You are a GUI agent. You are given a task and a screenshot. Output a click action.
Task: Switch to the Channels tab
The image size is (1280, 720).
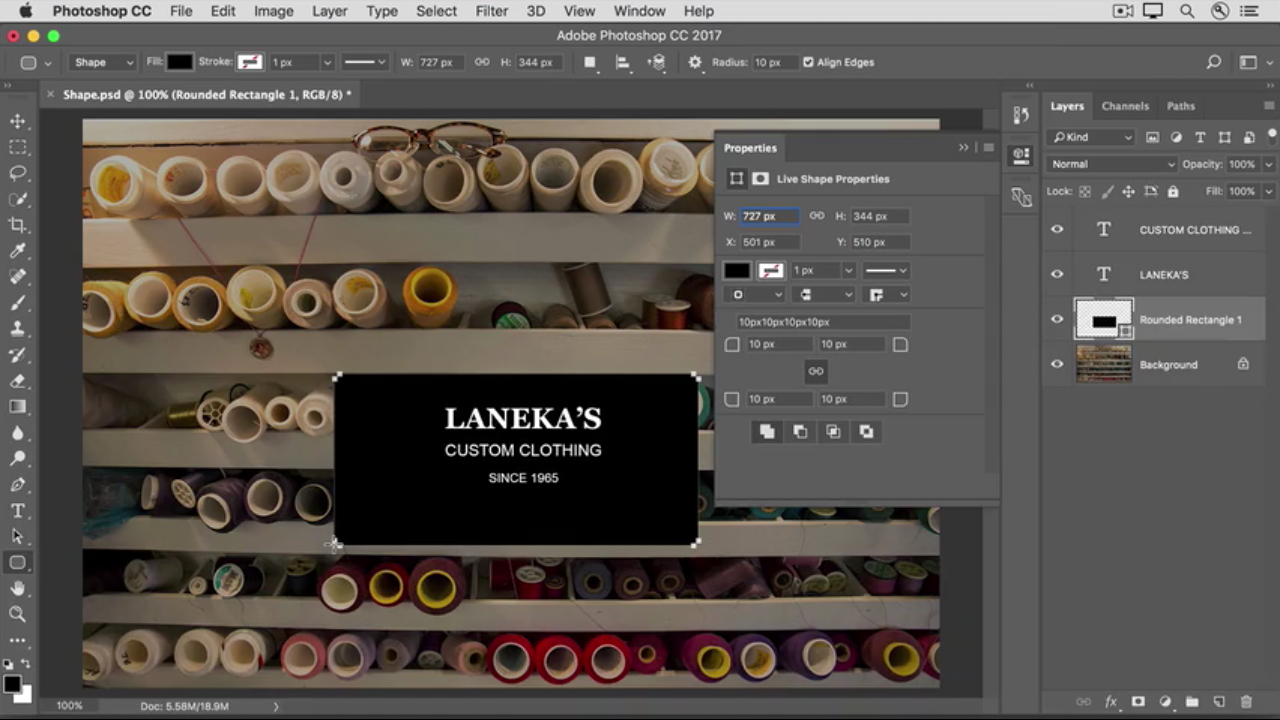(1125, 106)
